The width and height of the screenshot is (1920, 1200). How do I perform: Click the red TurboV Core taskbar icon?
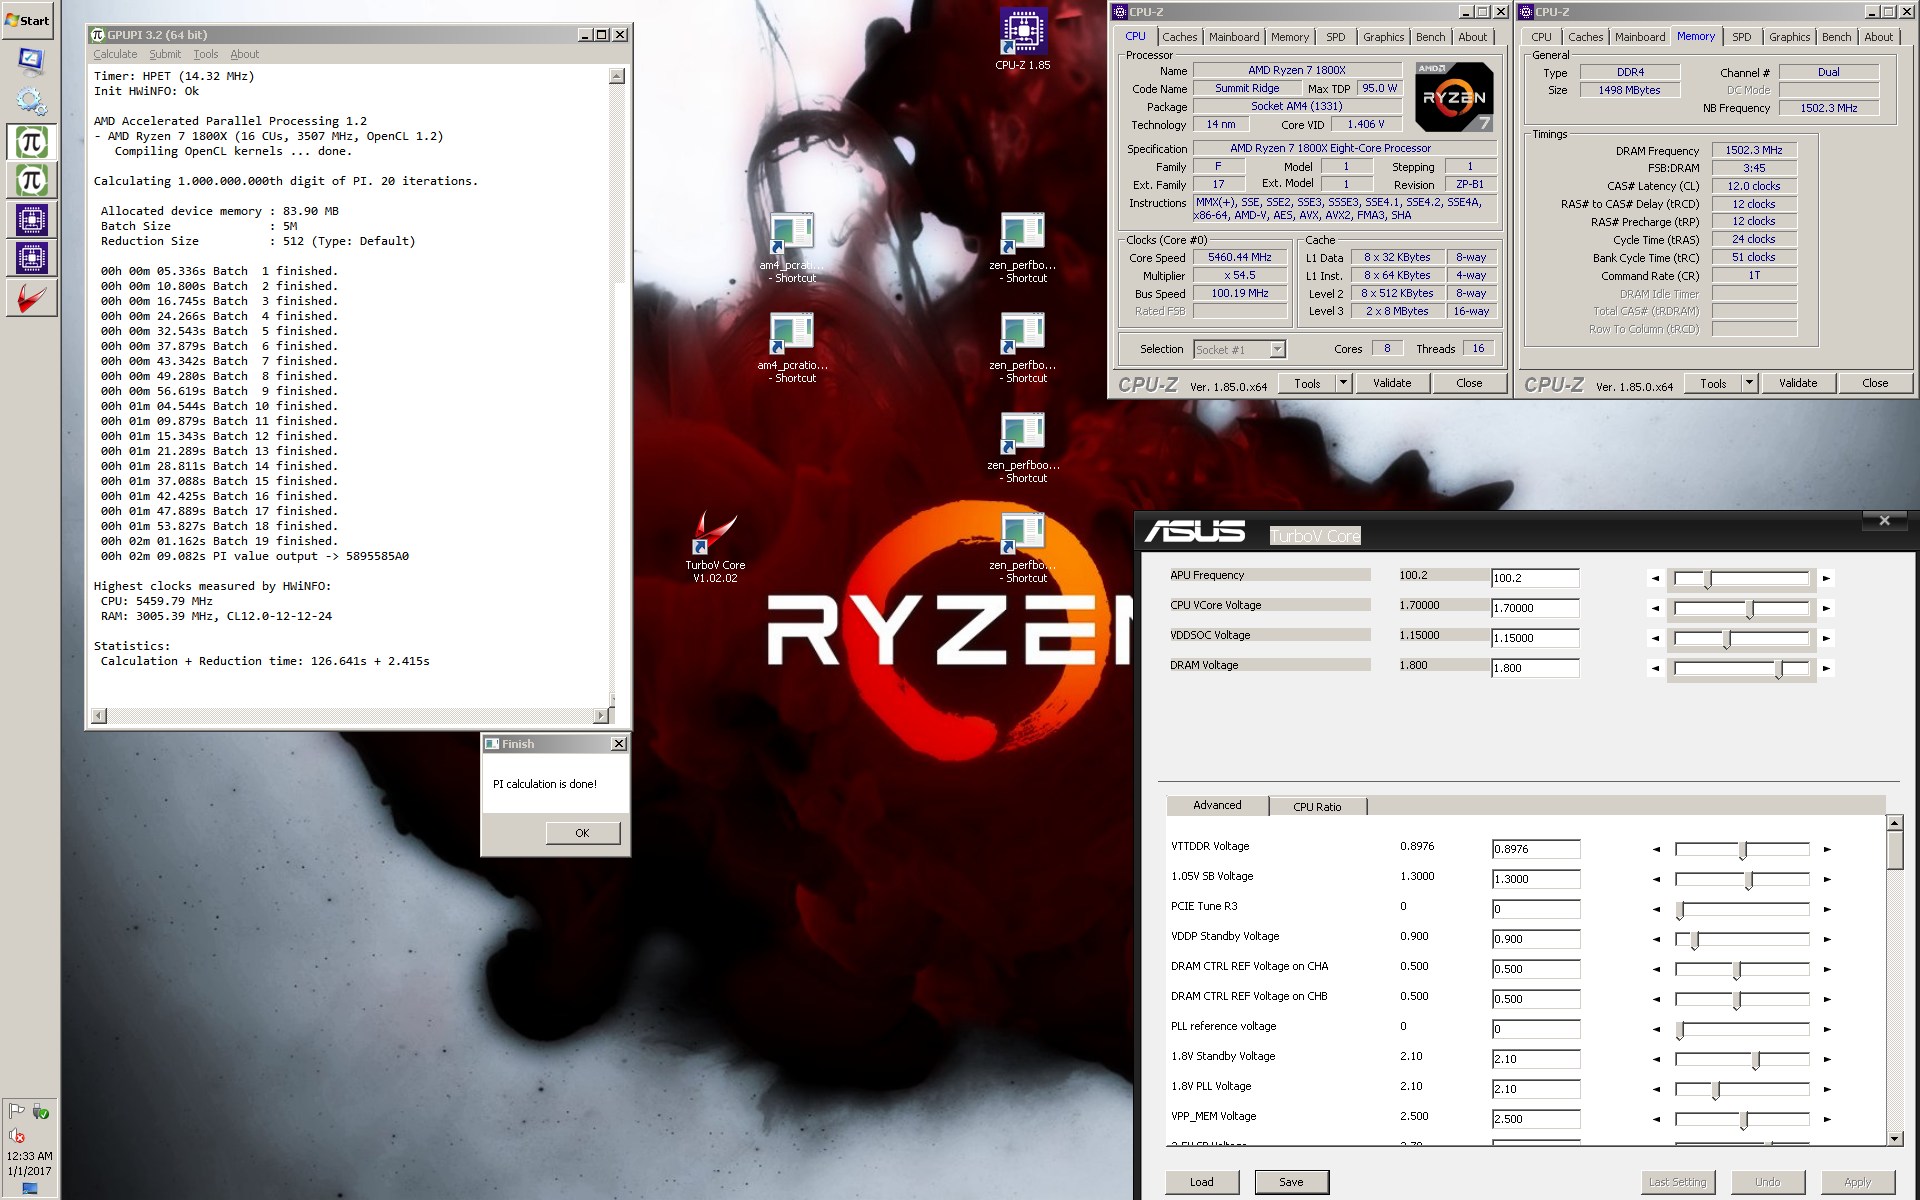31,298
